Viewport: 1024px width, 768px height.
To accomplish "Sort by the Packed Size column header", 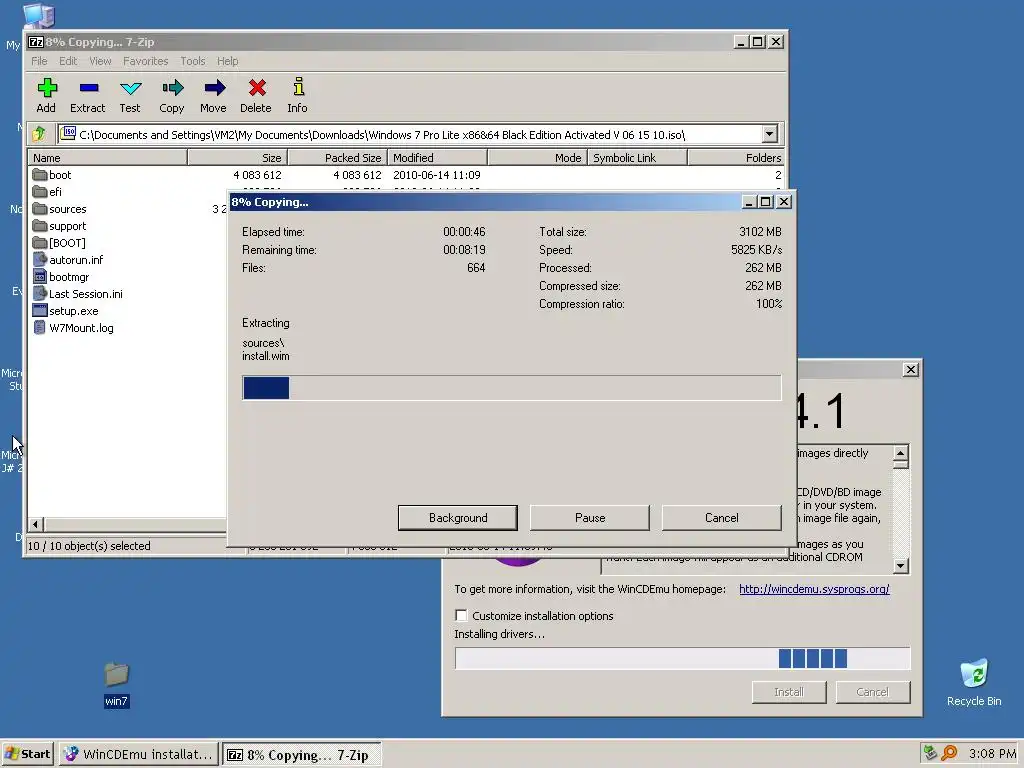I will [338, 157].
